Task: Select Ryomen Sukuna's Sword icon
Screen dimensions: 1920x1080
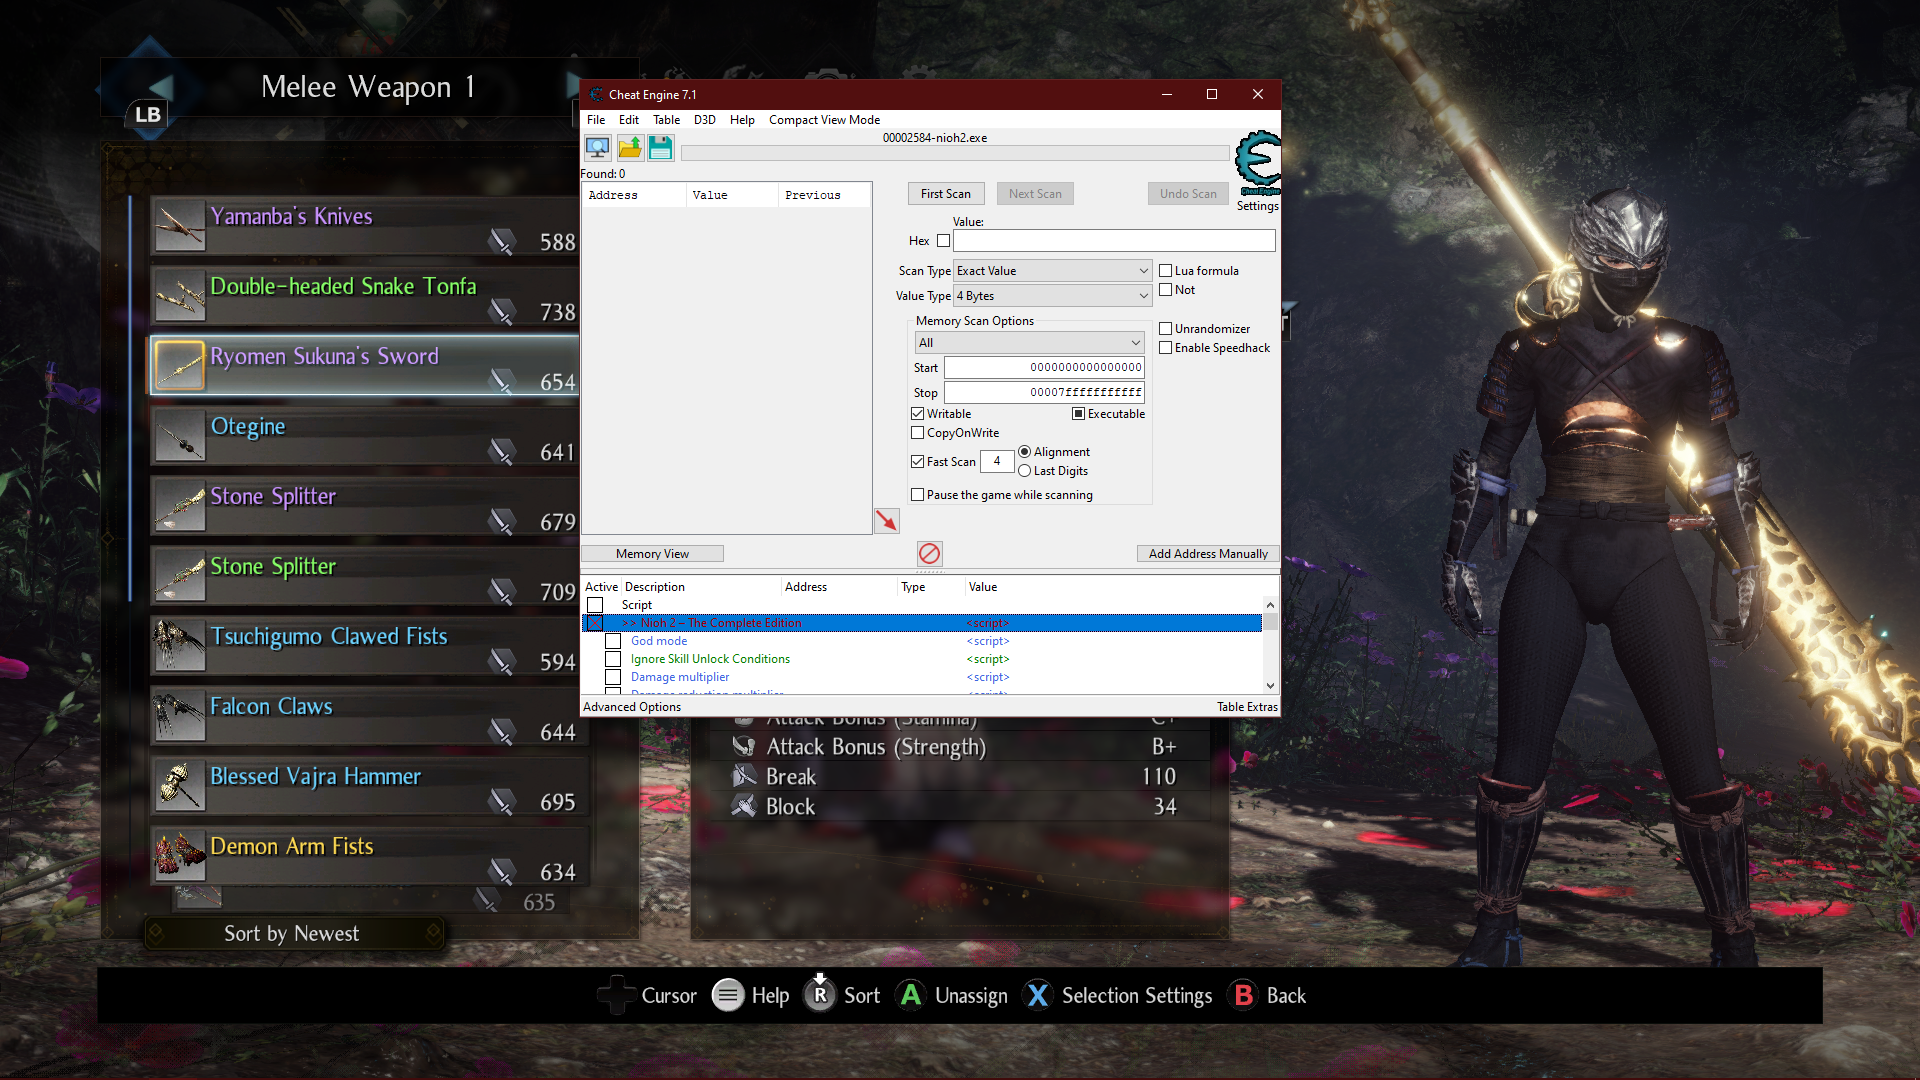Action: click(x=180, y=366)
